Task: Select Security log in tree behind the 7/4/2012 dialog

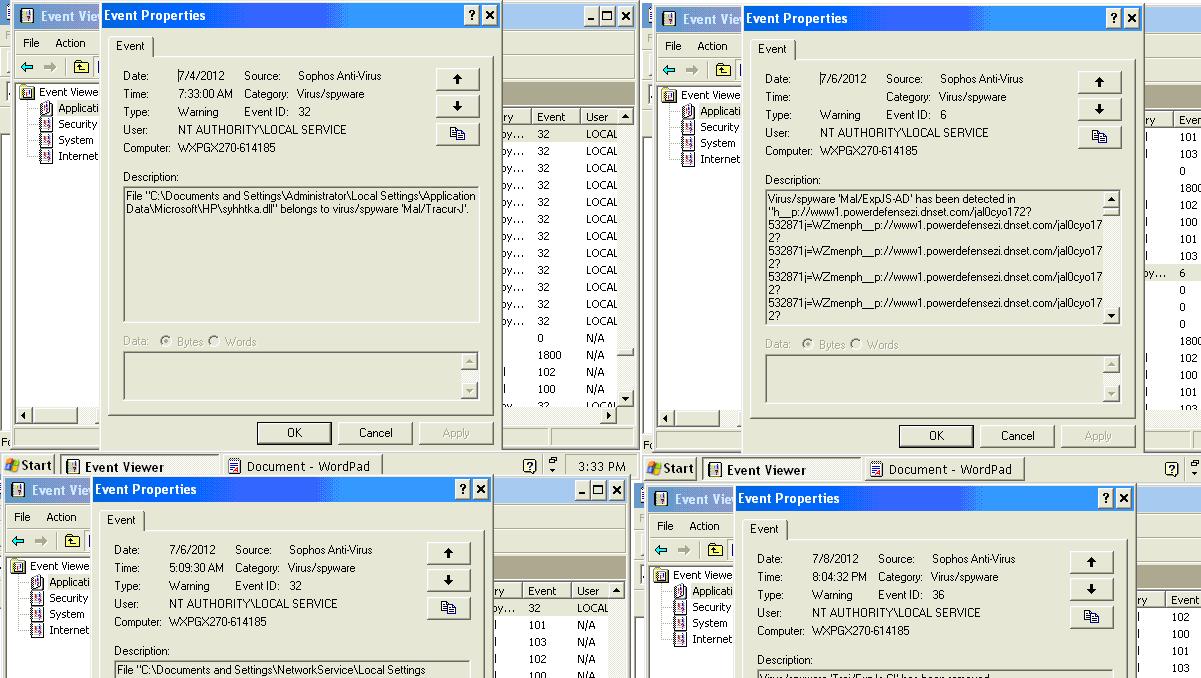Action: click(x=70, y=124)
